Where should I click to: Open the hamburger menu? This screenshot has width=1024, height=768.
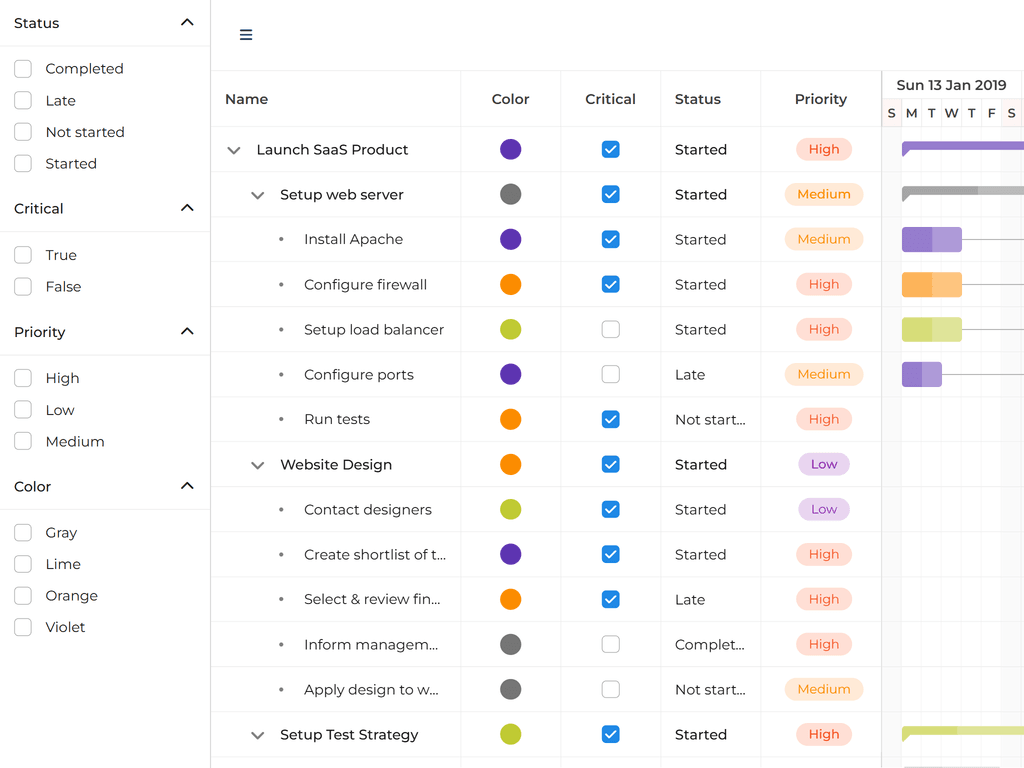click(245, 34)
